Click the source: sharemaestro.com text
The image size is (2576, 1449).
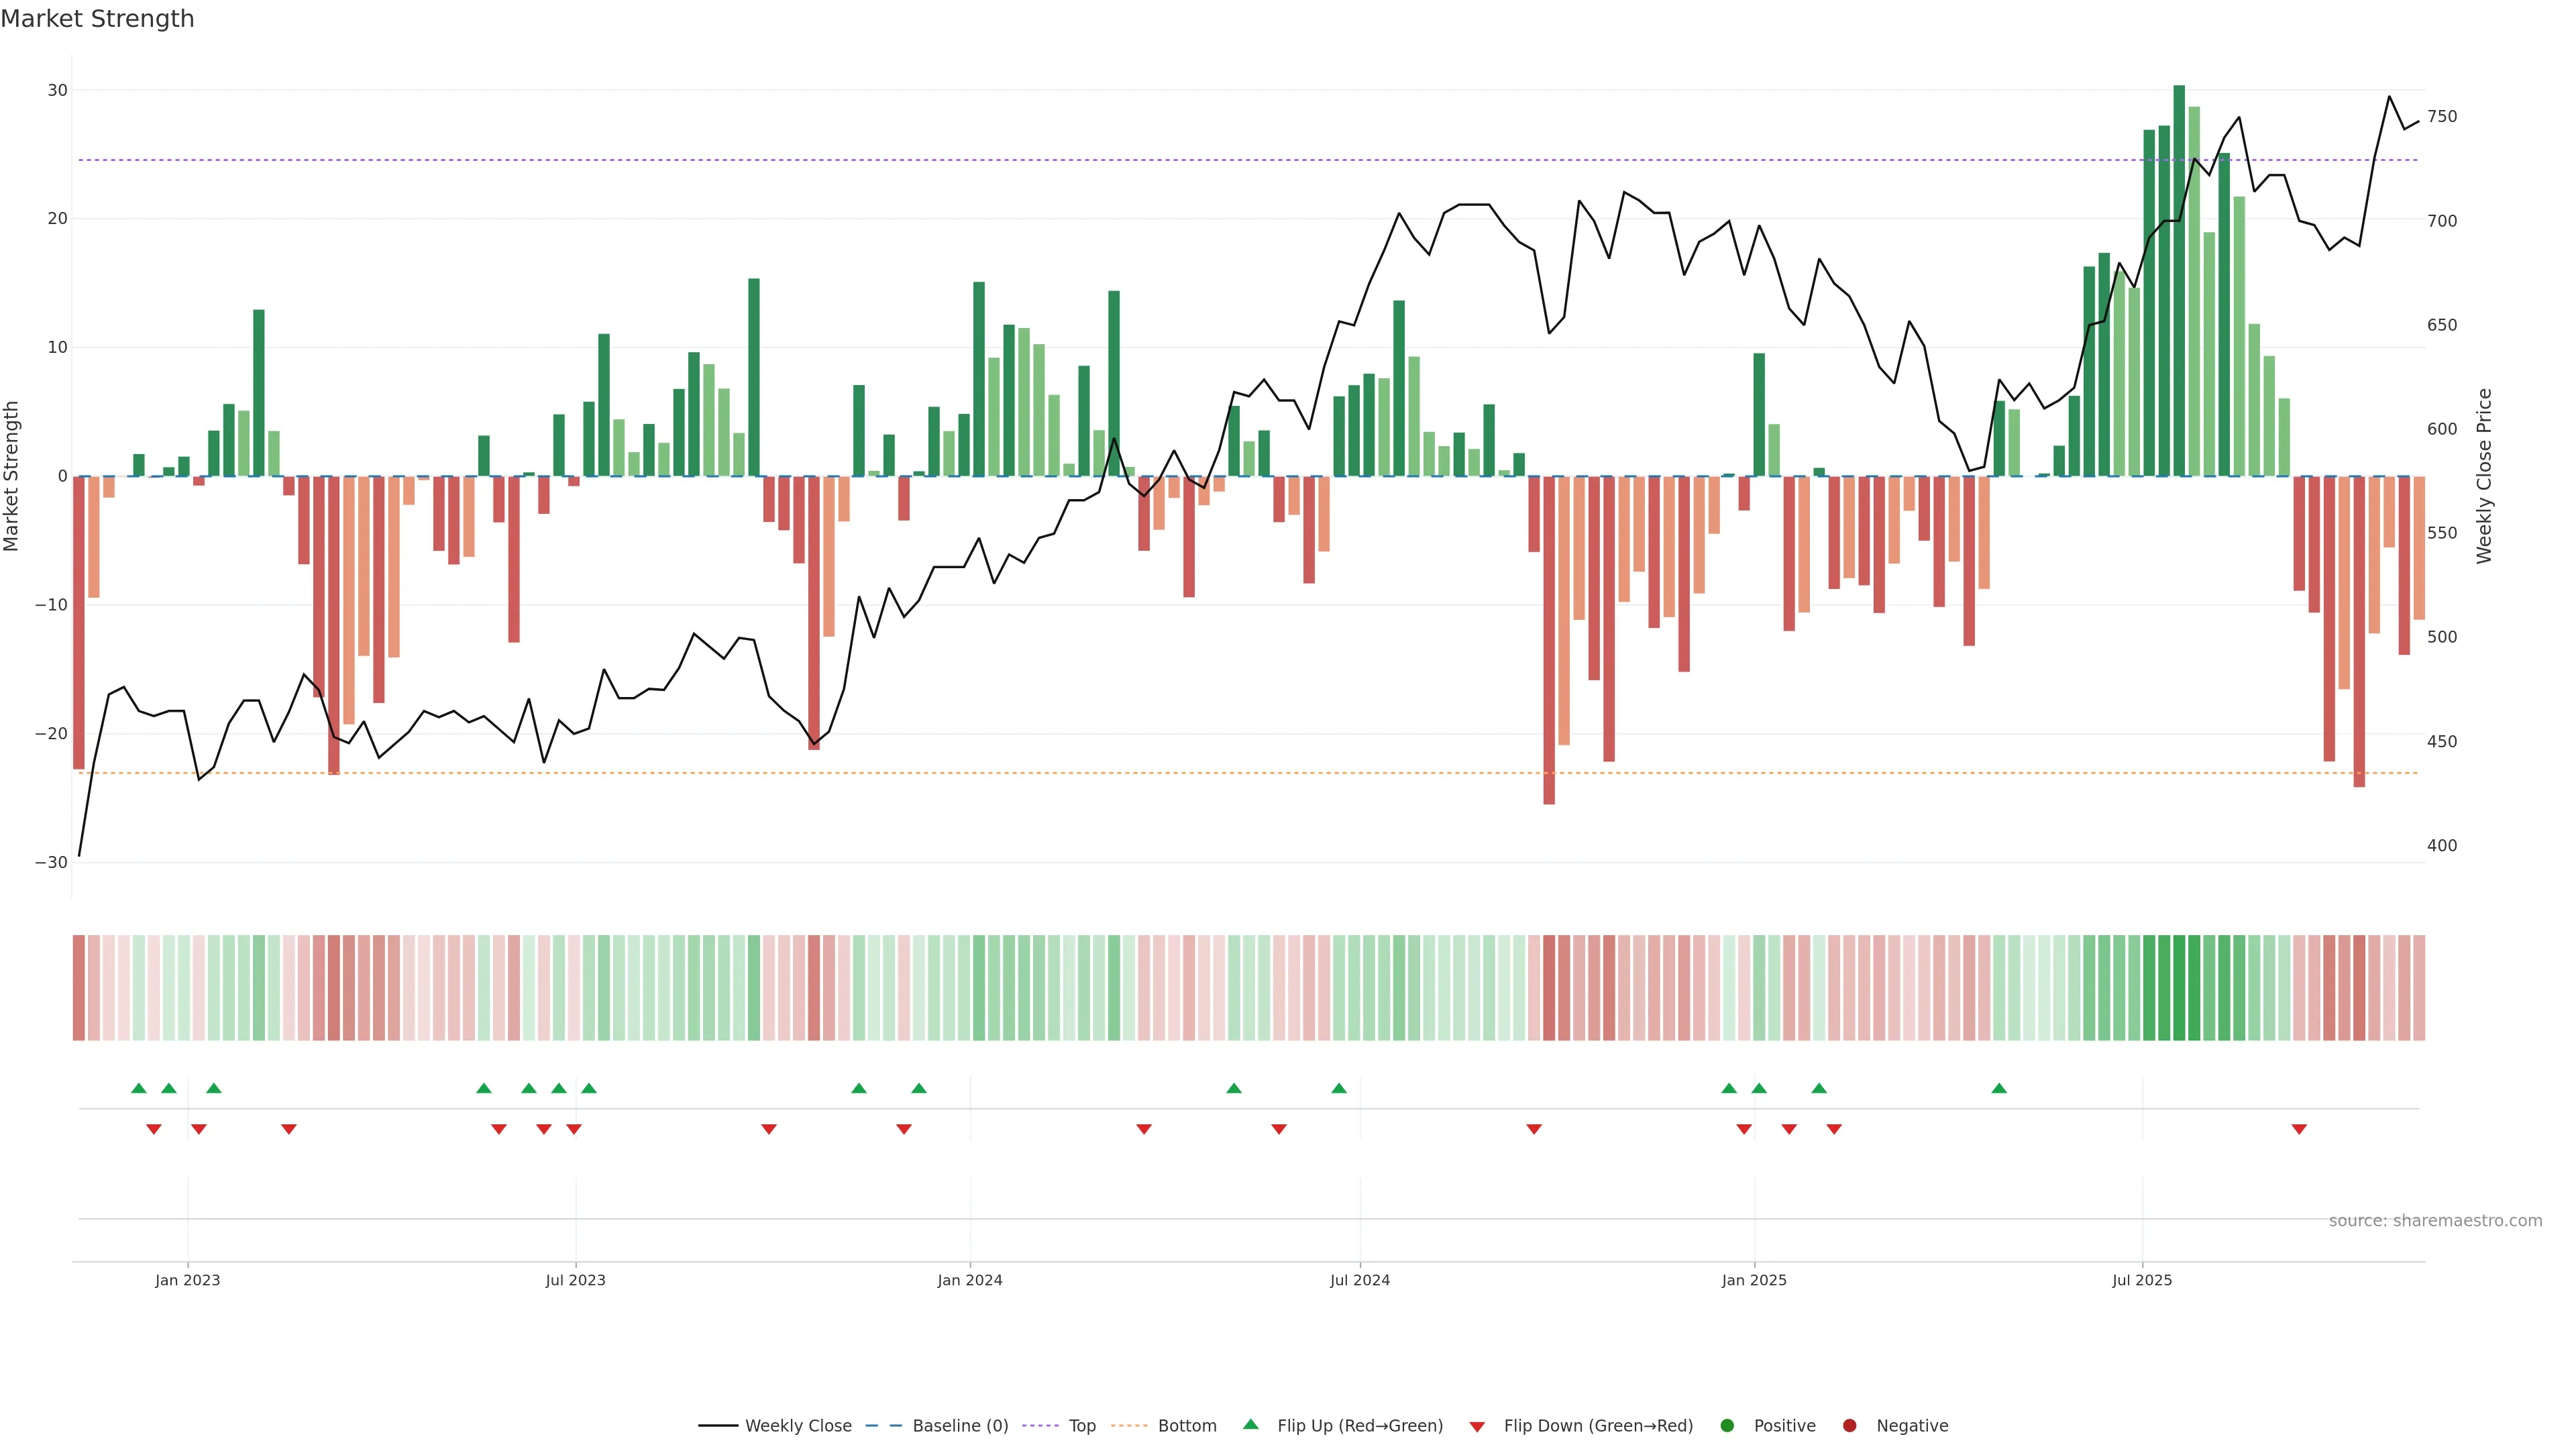(x=2435, y=1221)
